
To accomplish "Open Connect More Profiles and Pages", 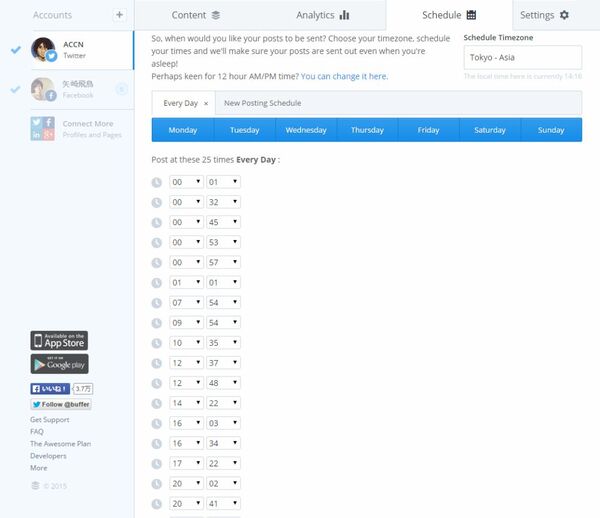I will (x=92, y=129).
